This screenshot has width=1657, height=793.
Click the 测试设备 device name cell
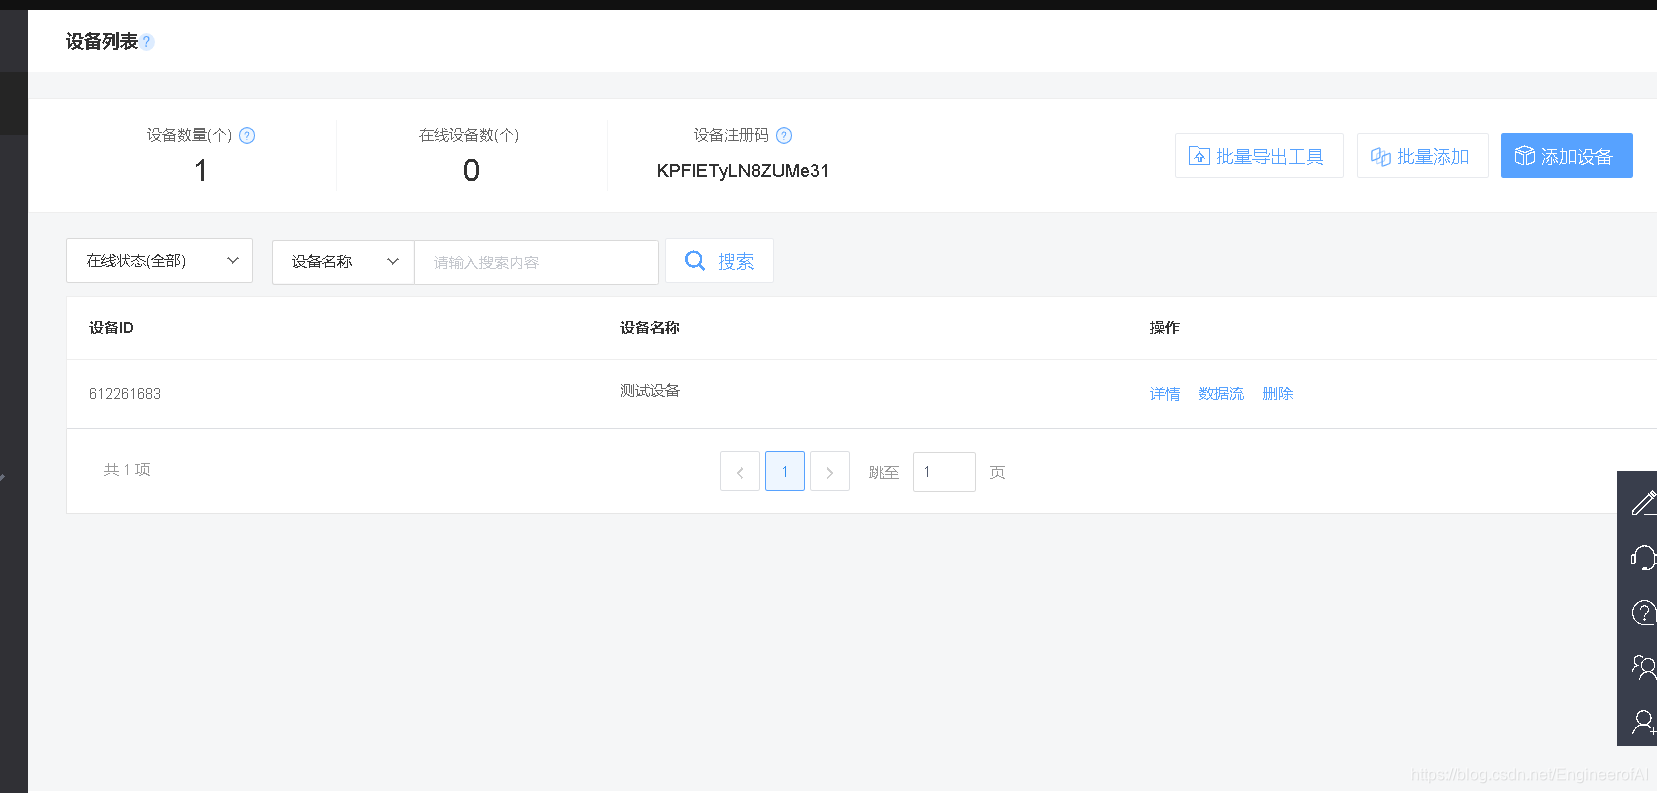pyautogui.click(x=650, y=391)
